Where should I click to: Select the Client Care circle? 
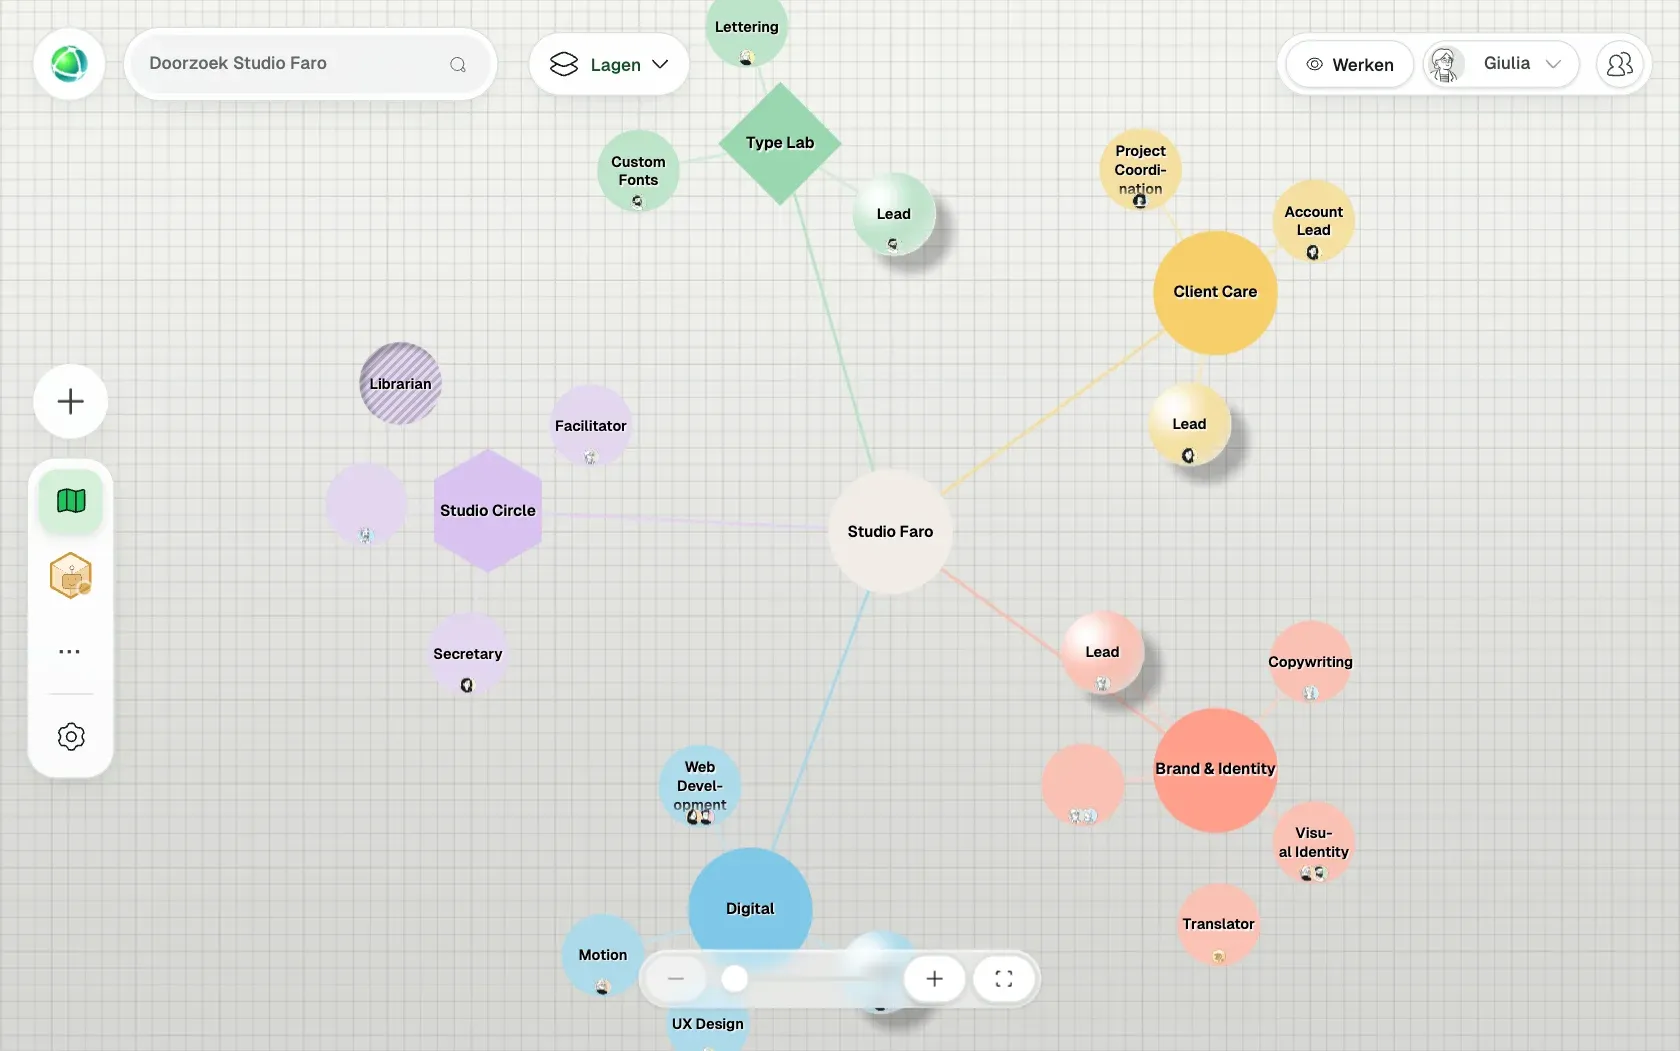[1215, 292]
